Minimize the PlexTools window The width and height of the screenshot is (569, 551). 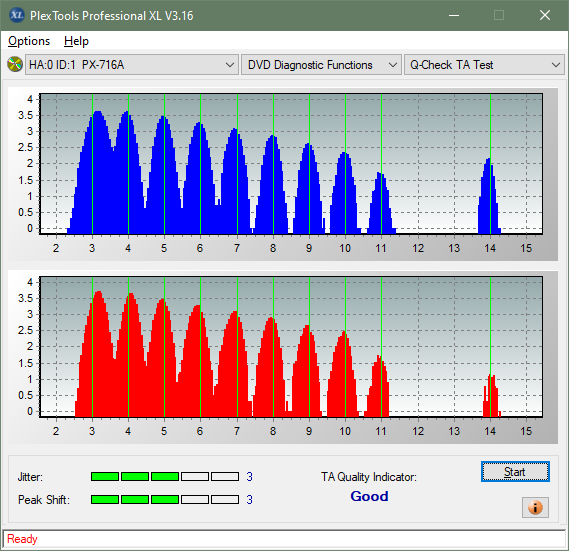coord(454,15)
